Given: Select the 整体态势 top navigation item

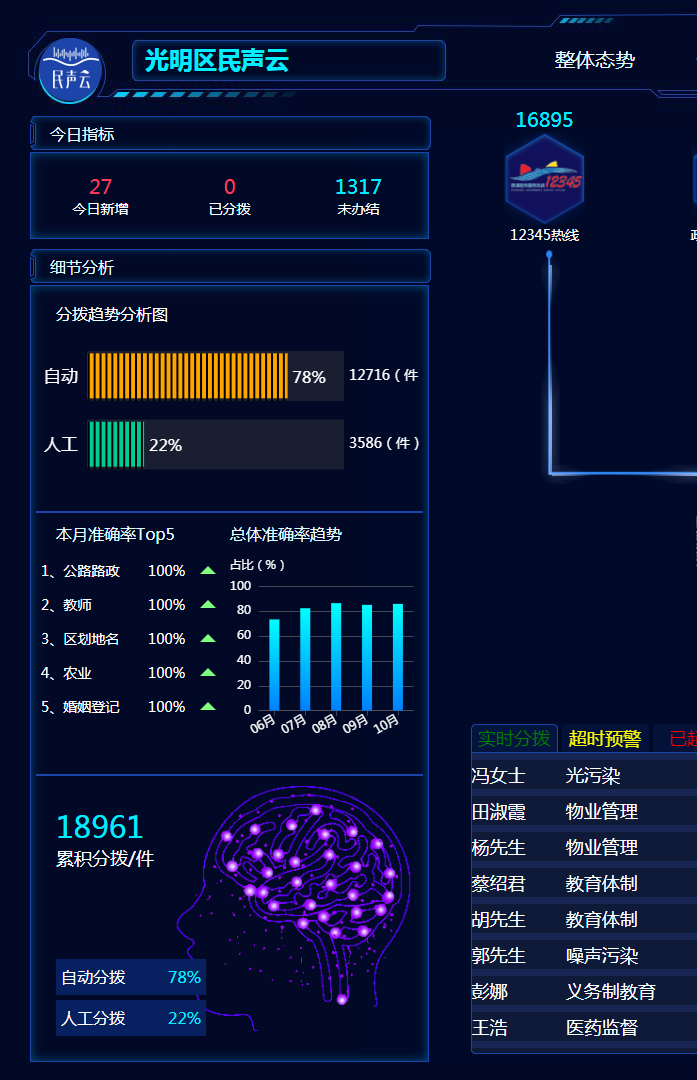Looking at the screenshot, I should [594, 61].
